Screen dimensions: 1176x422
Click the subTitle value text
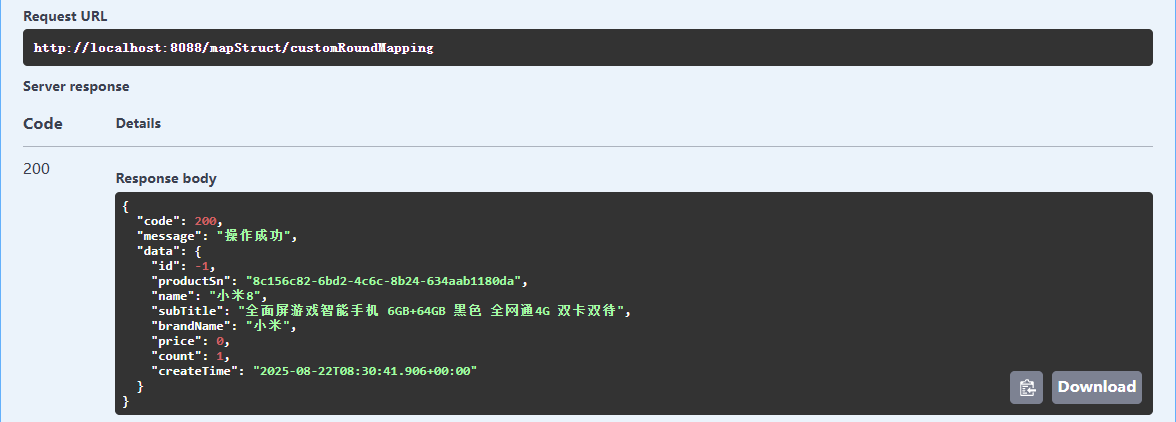[438, 311]
